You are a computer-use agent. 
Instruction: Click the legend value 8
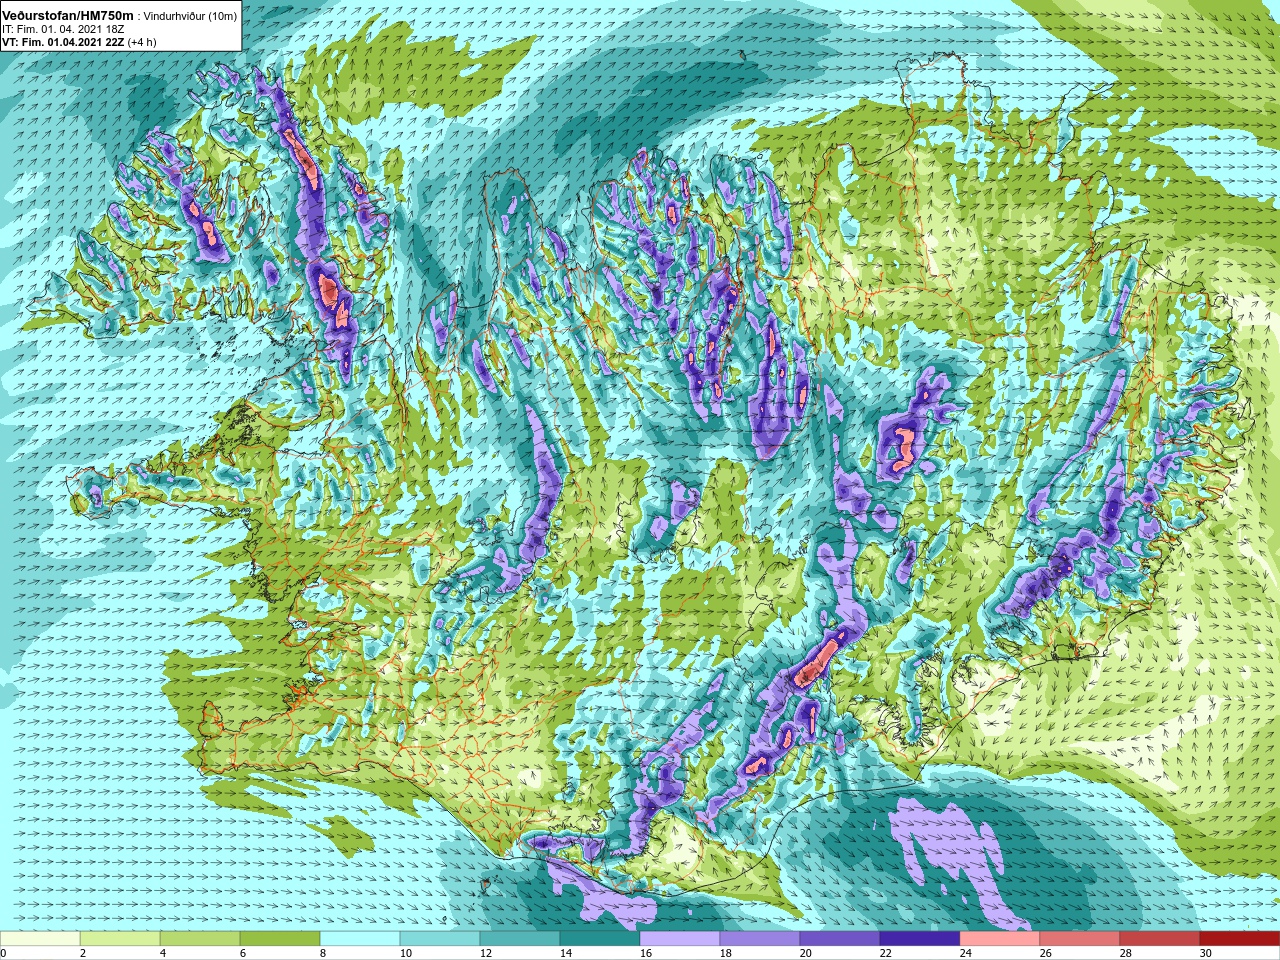point(322,953)
